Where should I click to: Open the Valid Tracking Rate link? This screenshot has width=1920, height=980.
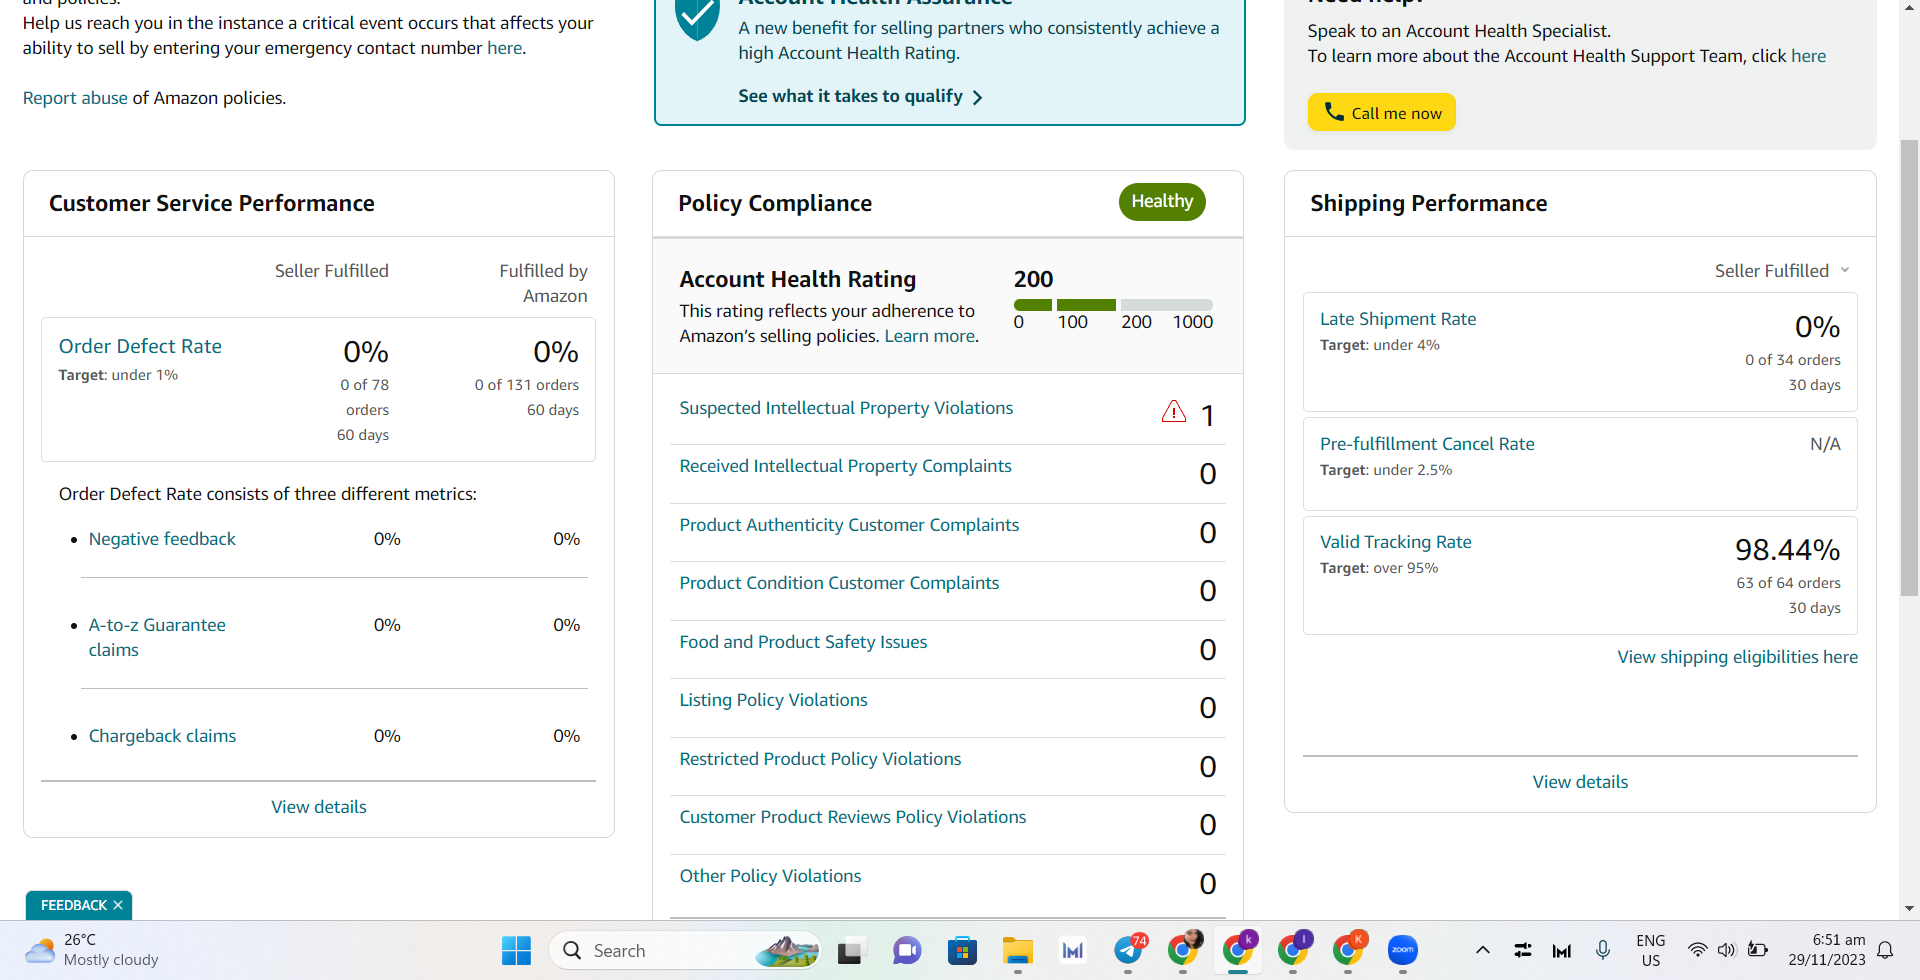[x=1396, y=542]
